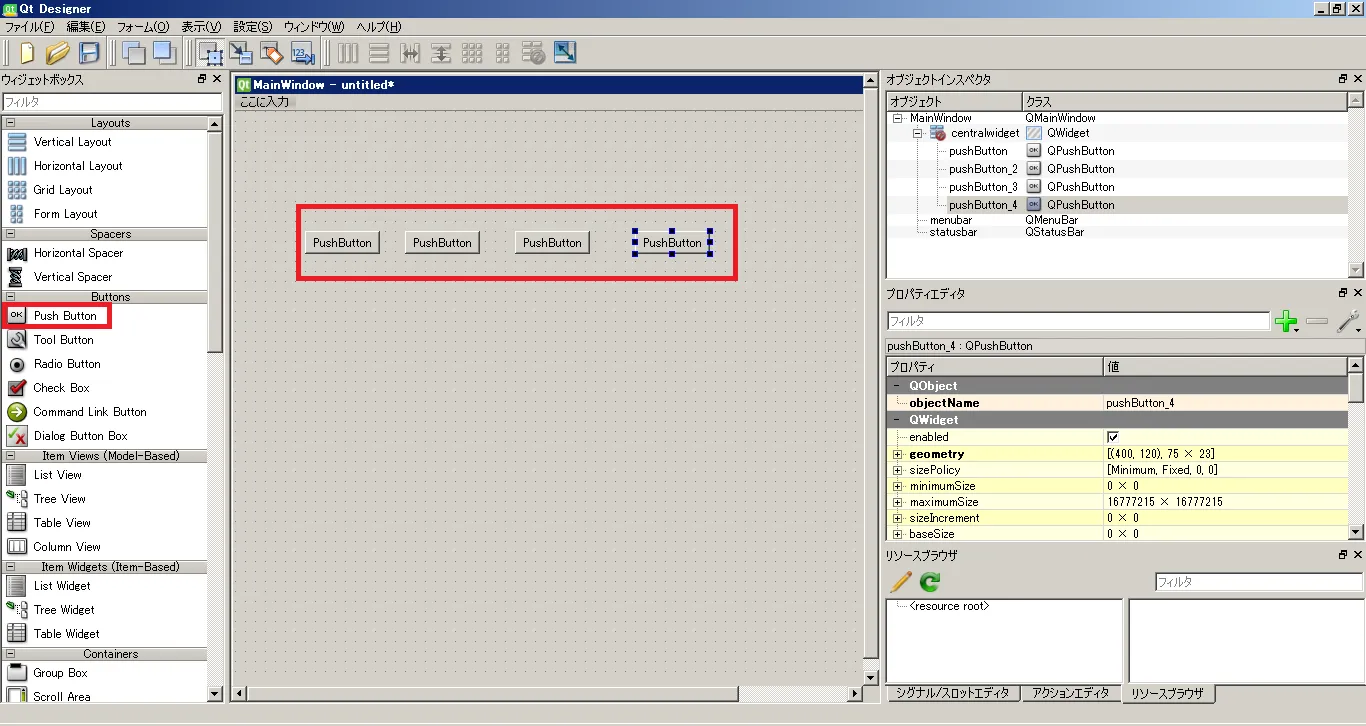The image size is (1366, 726).
Task: Click the Adjust Size toolbar icon
Action: pyautogui.click(x=565, y=53)
